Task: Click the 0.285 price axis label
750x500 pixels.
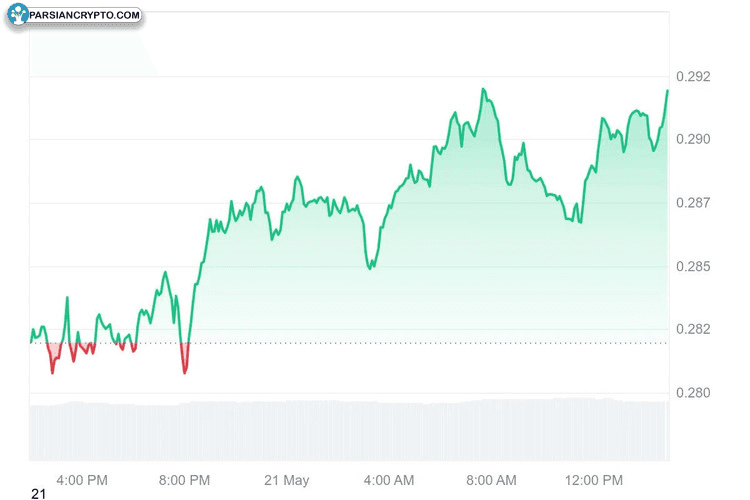Action: (693, 267)
